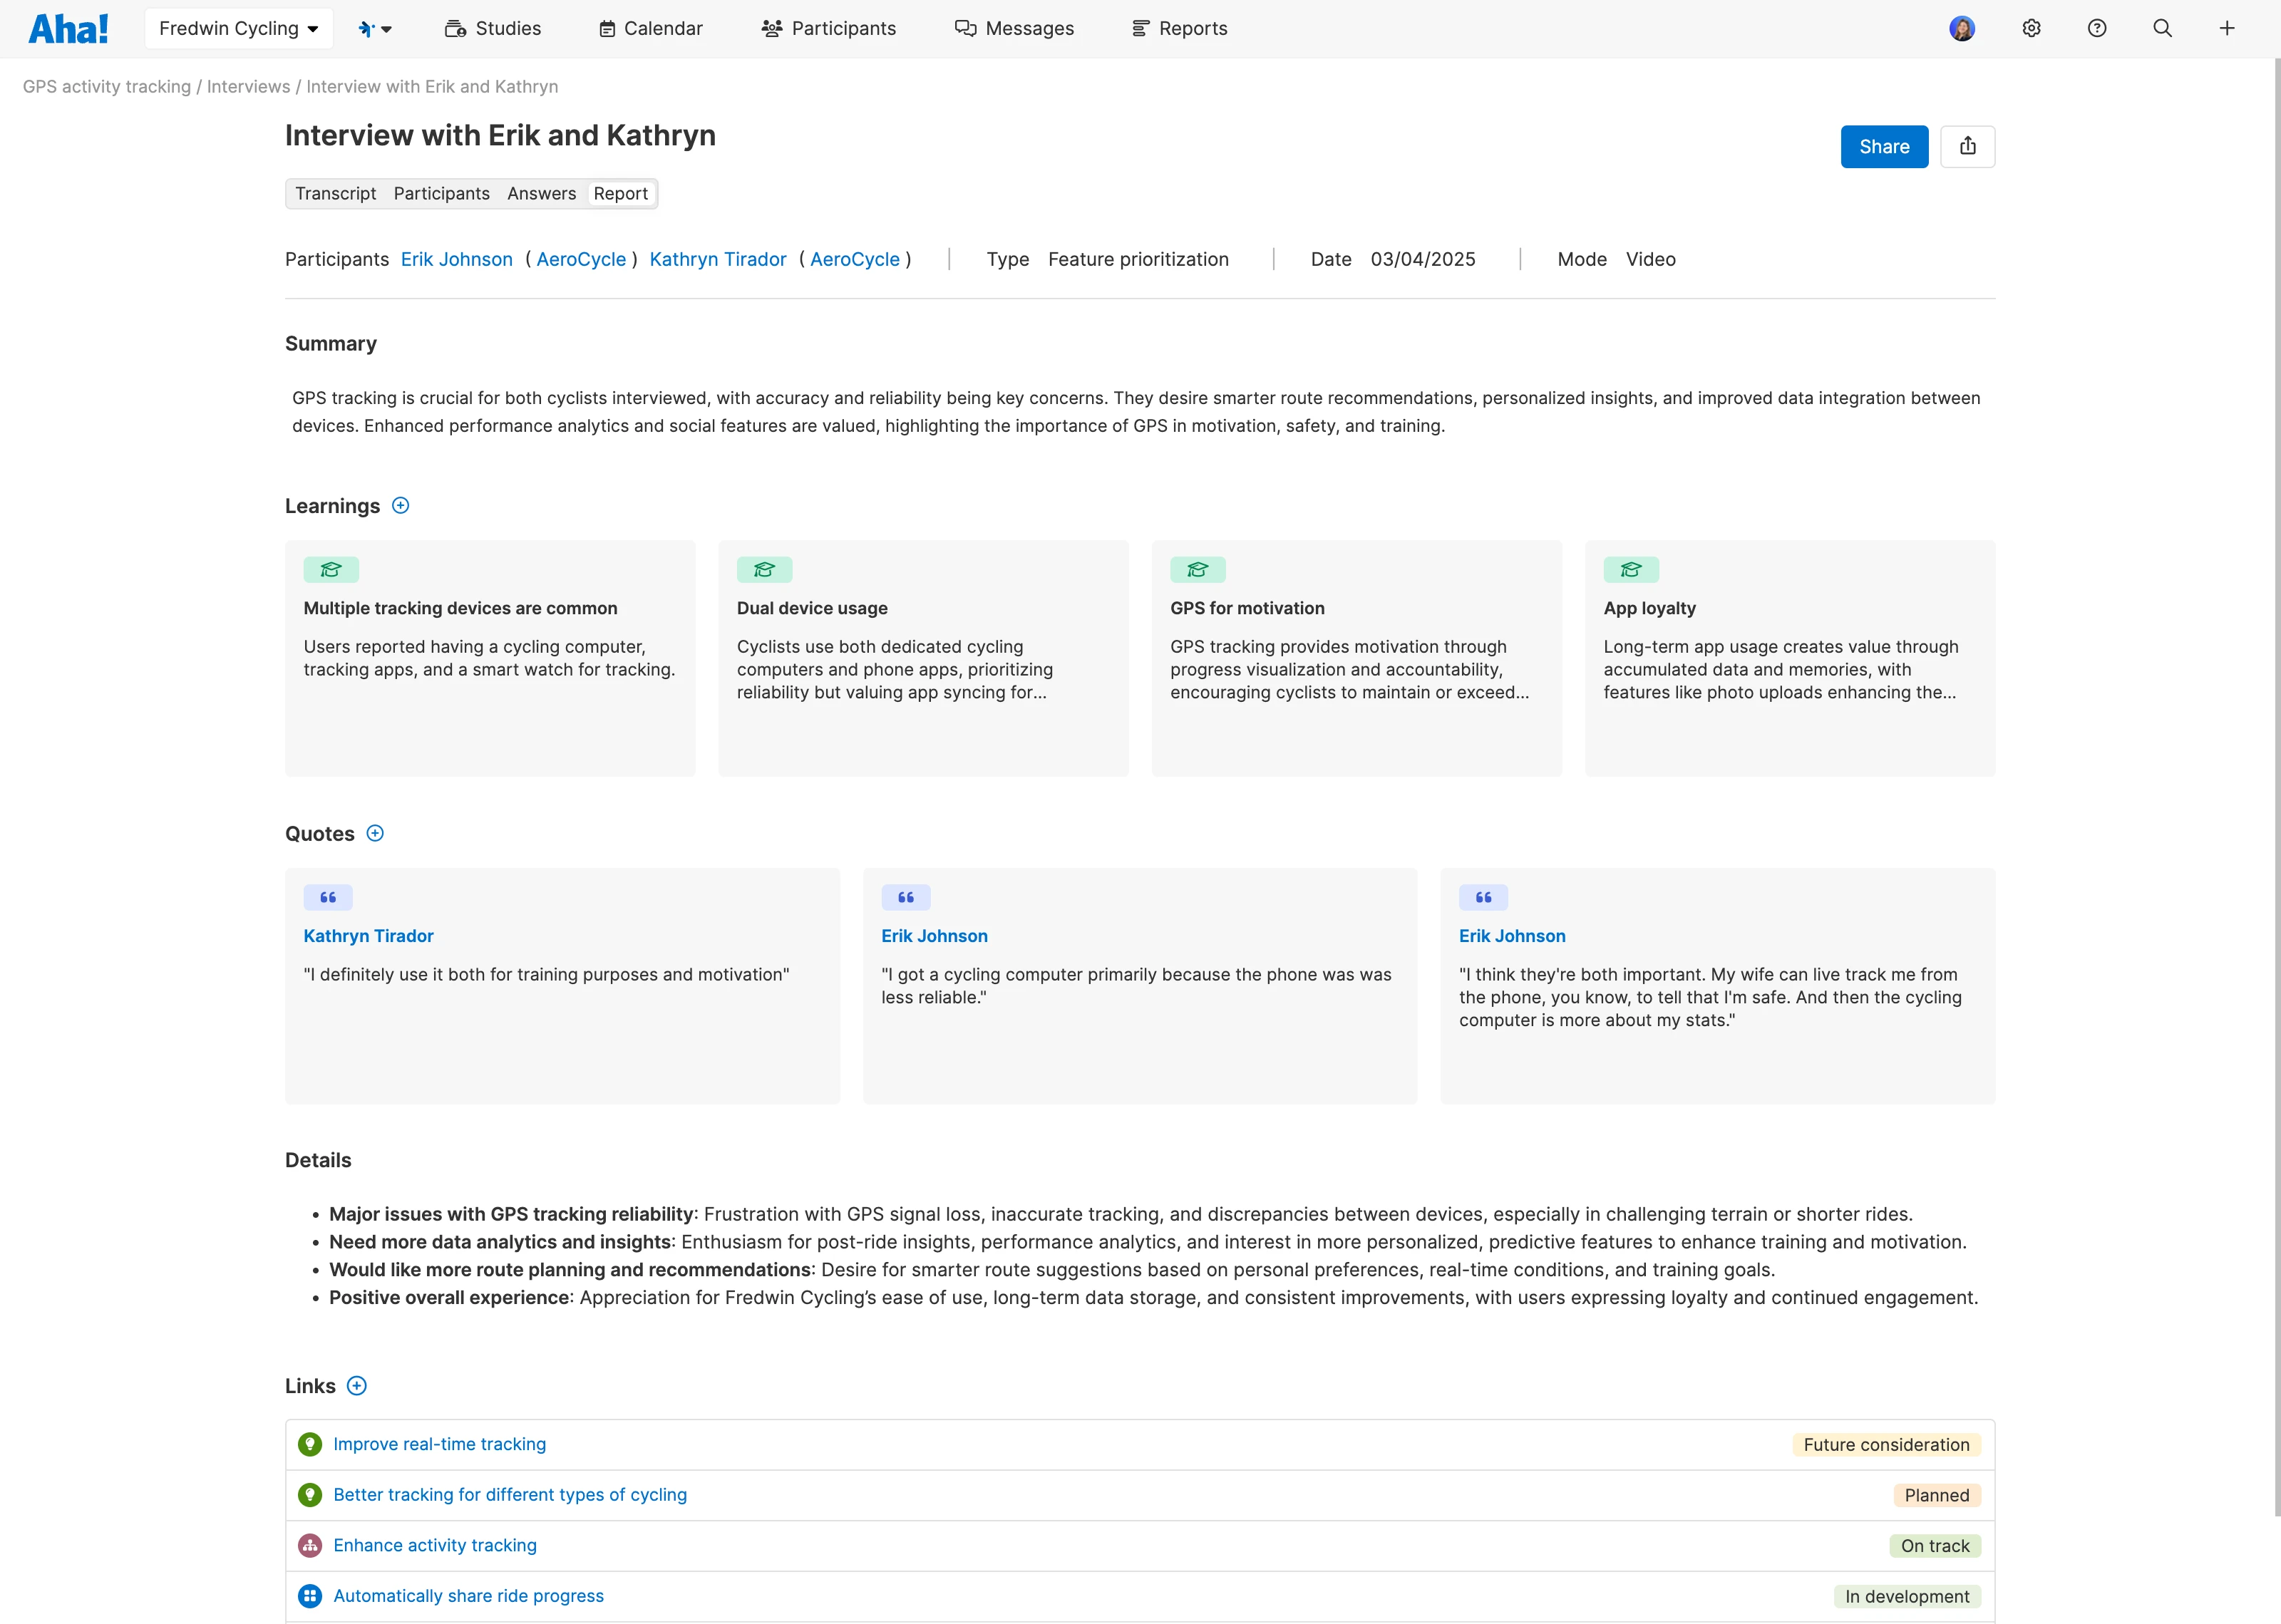Open the Improve real-time tracking link
Viewport: 2281px width, 1624px height.
439,1444
